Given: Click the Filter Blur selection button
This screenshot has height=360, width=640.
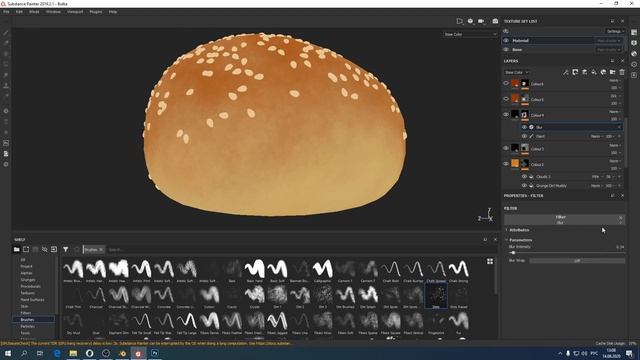Looking at the screenshot, I should click(564, 220).
